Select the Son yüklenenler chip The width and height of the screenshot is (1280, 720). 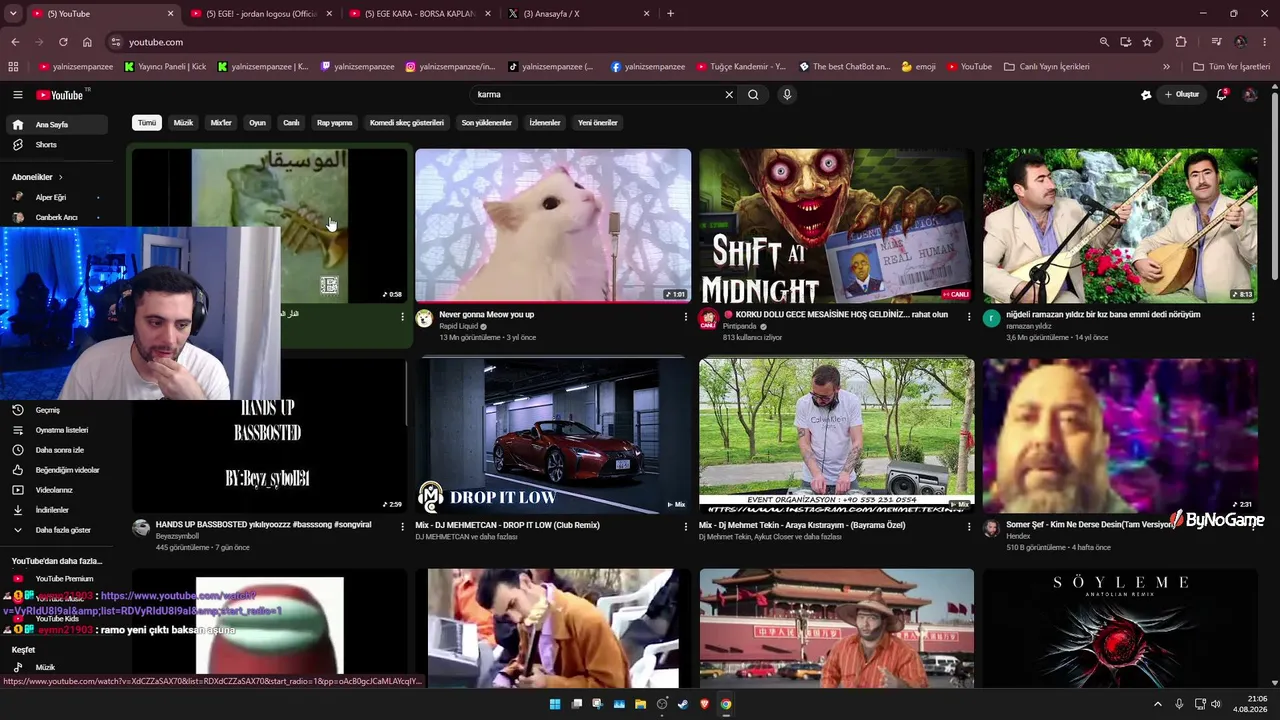487,123
